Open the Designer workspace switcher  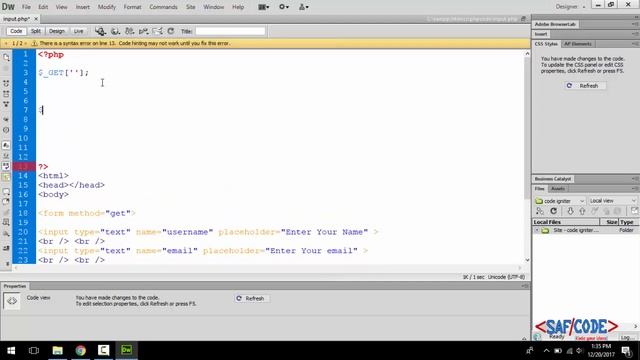[570, 7]
